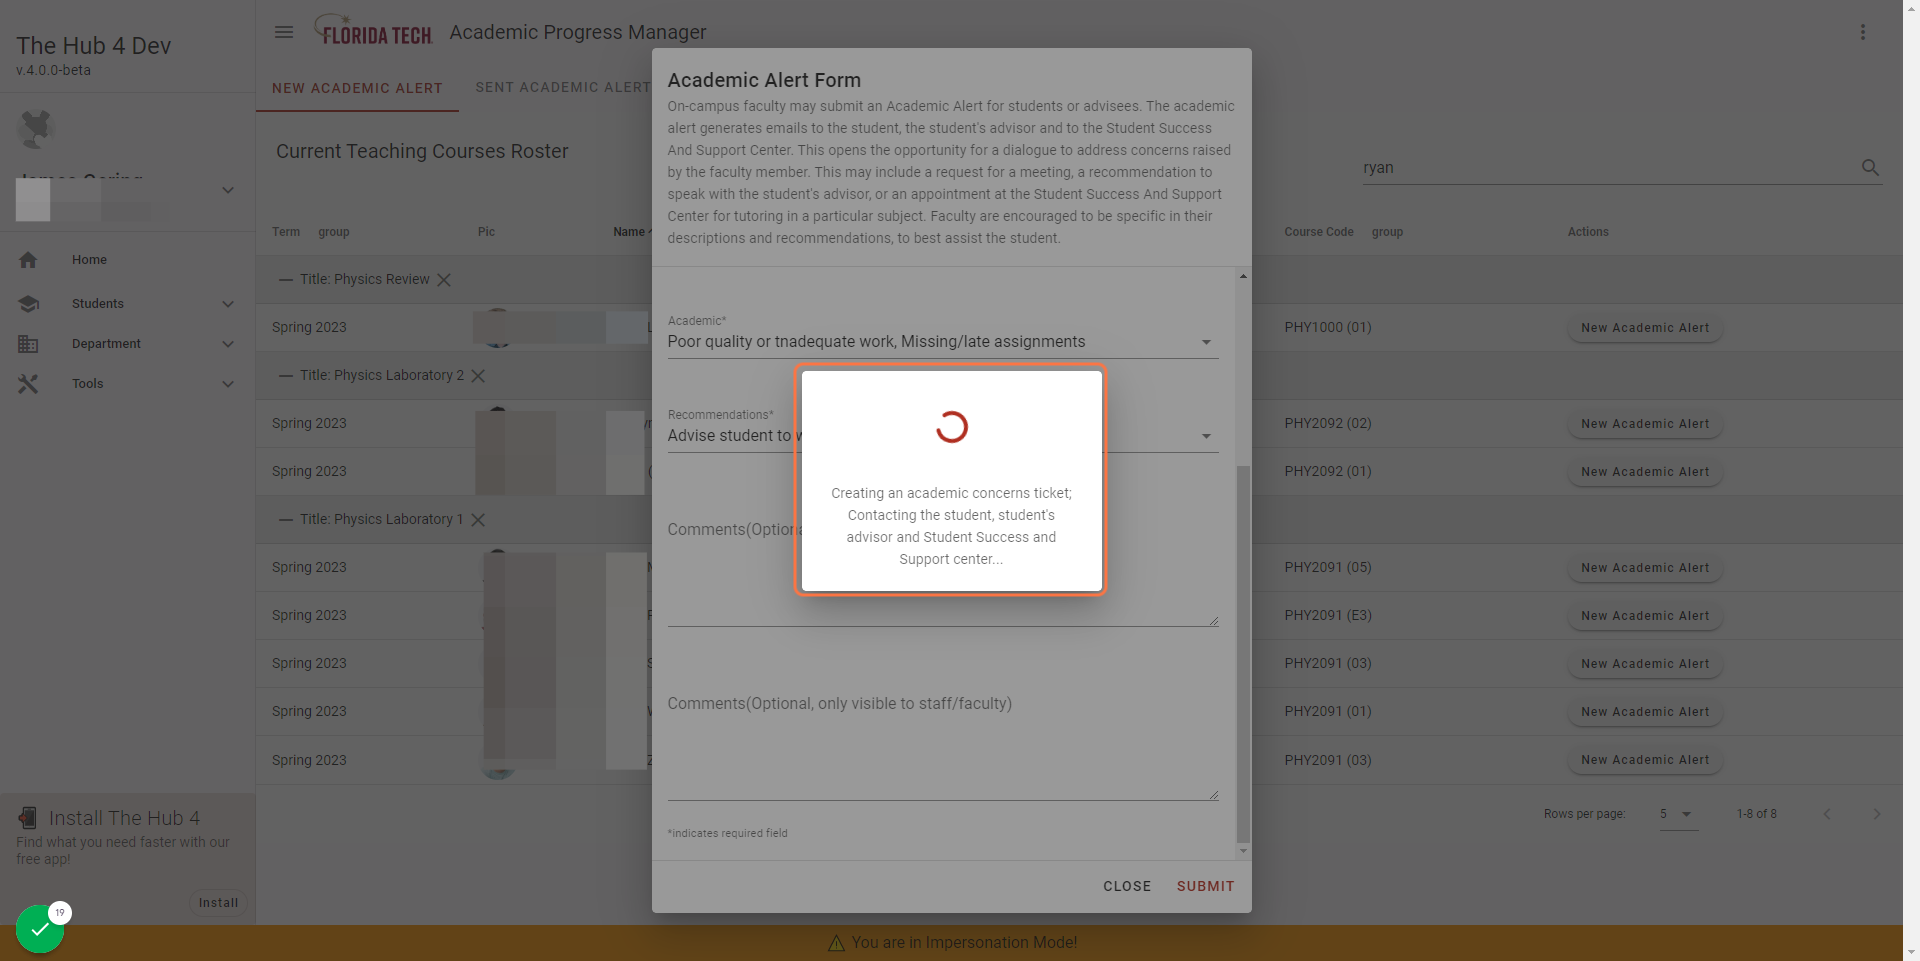Click the Department building icon
Image resolution: width=1920 pixels, height=961 pixels.
tap(28, 344)
